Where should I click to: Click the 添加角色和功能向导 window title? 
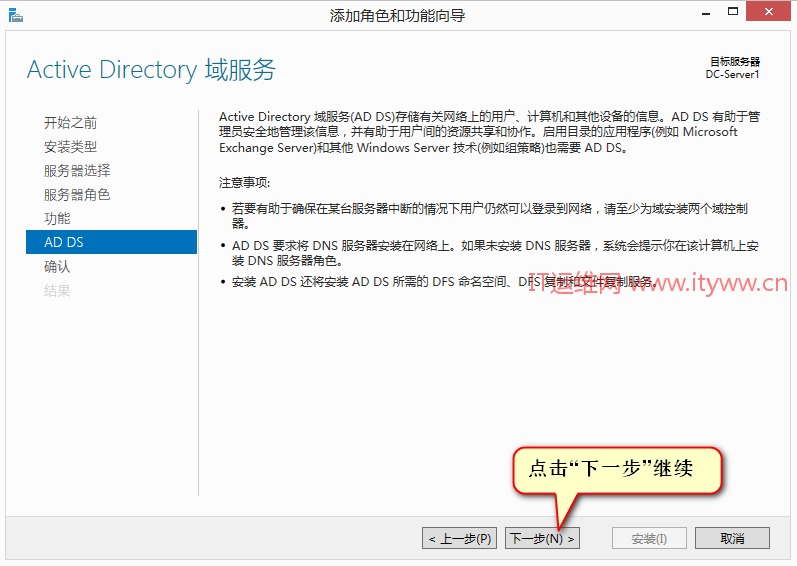[397, 16]
